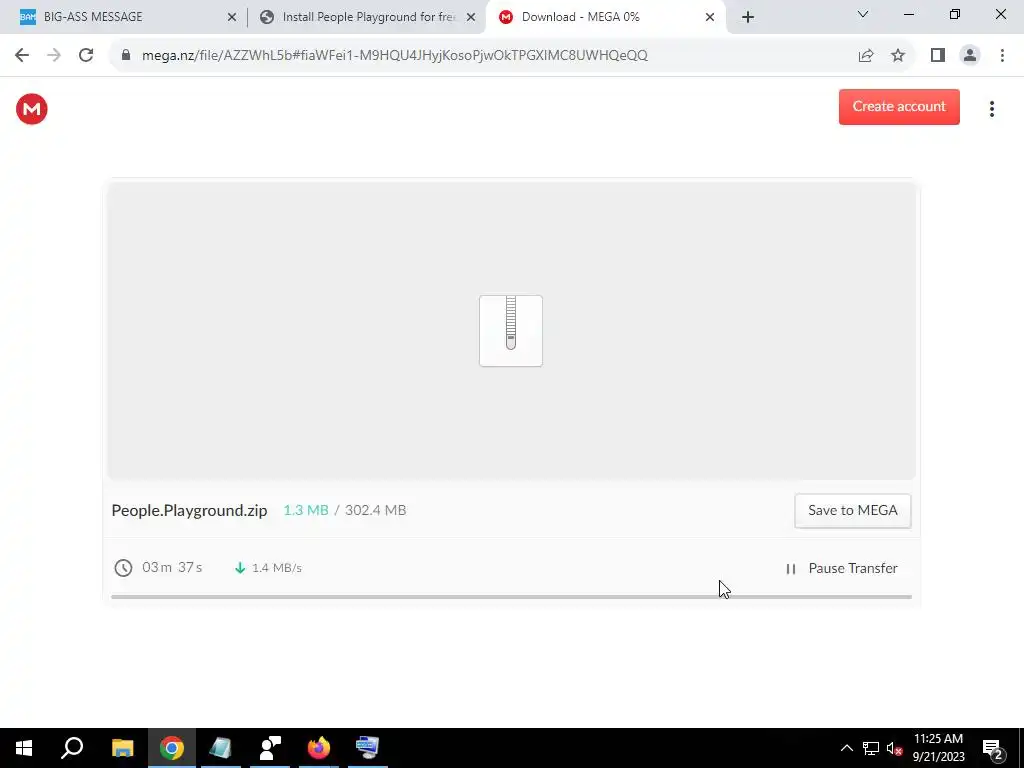Image resolution: width=1024 pixels, height=768 pixels.
Task: Open the person-chat taskbar app
Action: pos(270,748)
